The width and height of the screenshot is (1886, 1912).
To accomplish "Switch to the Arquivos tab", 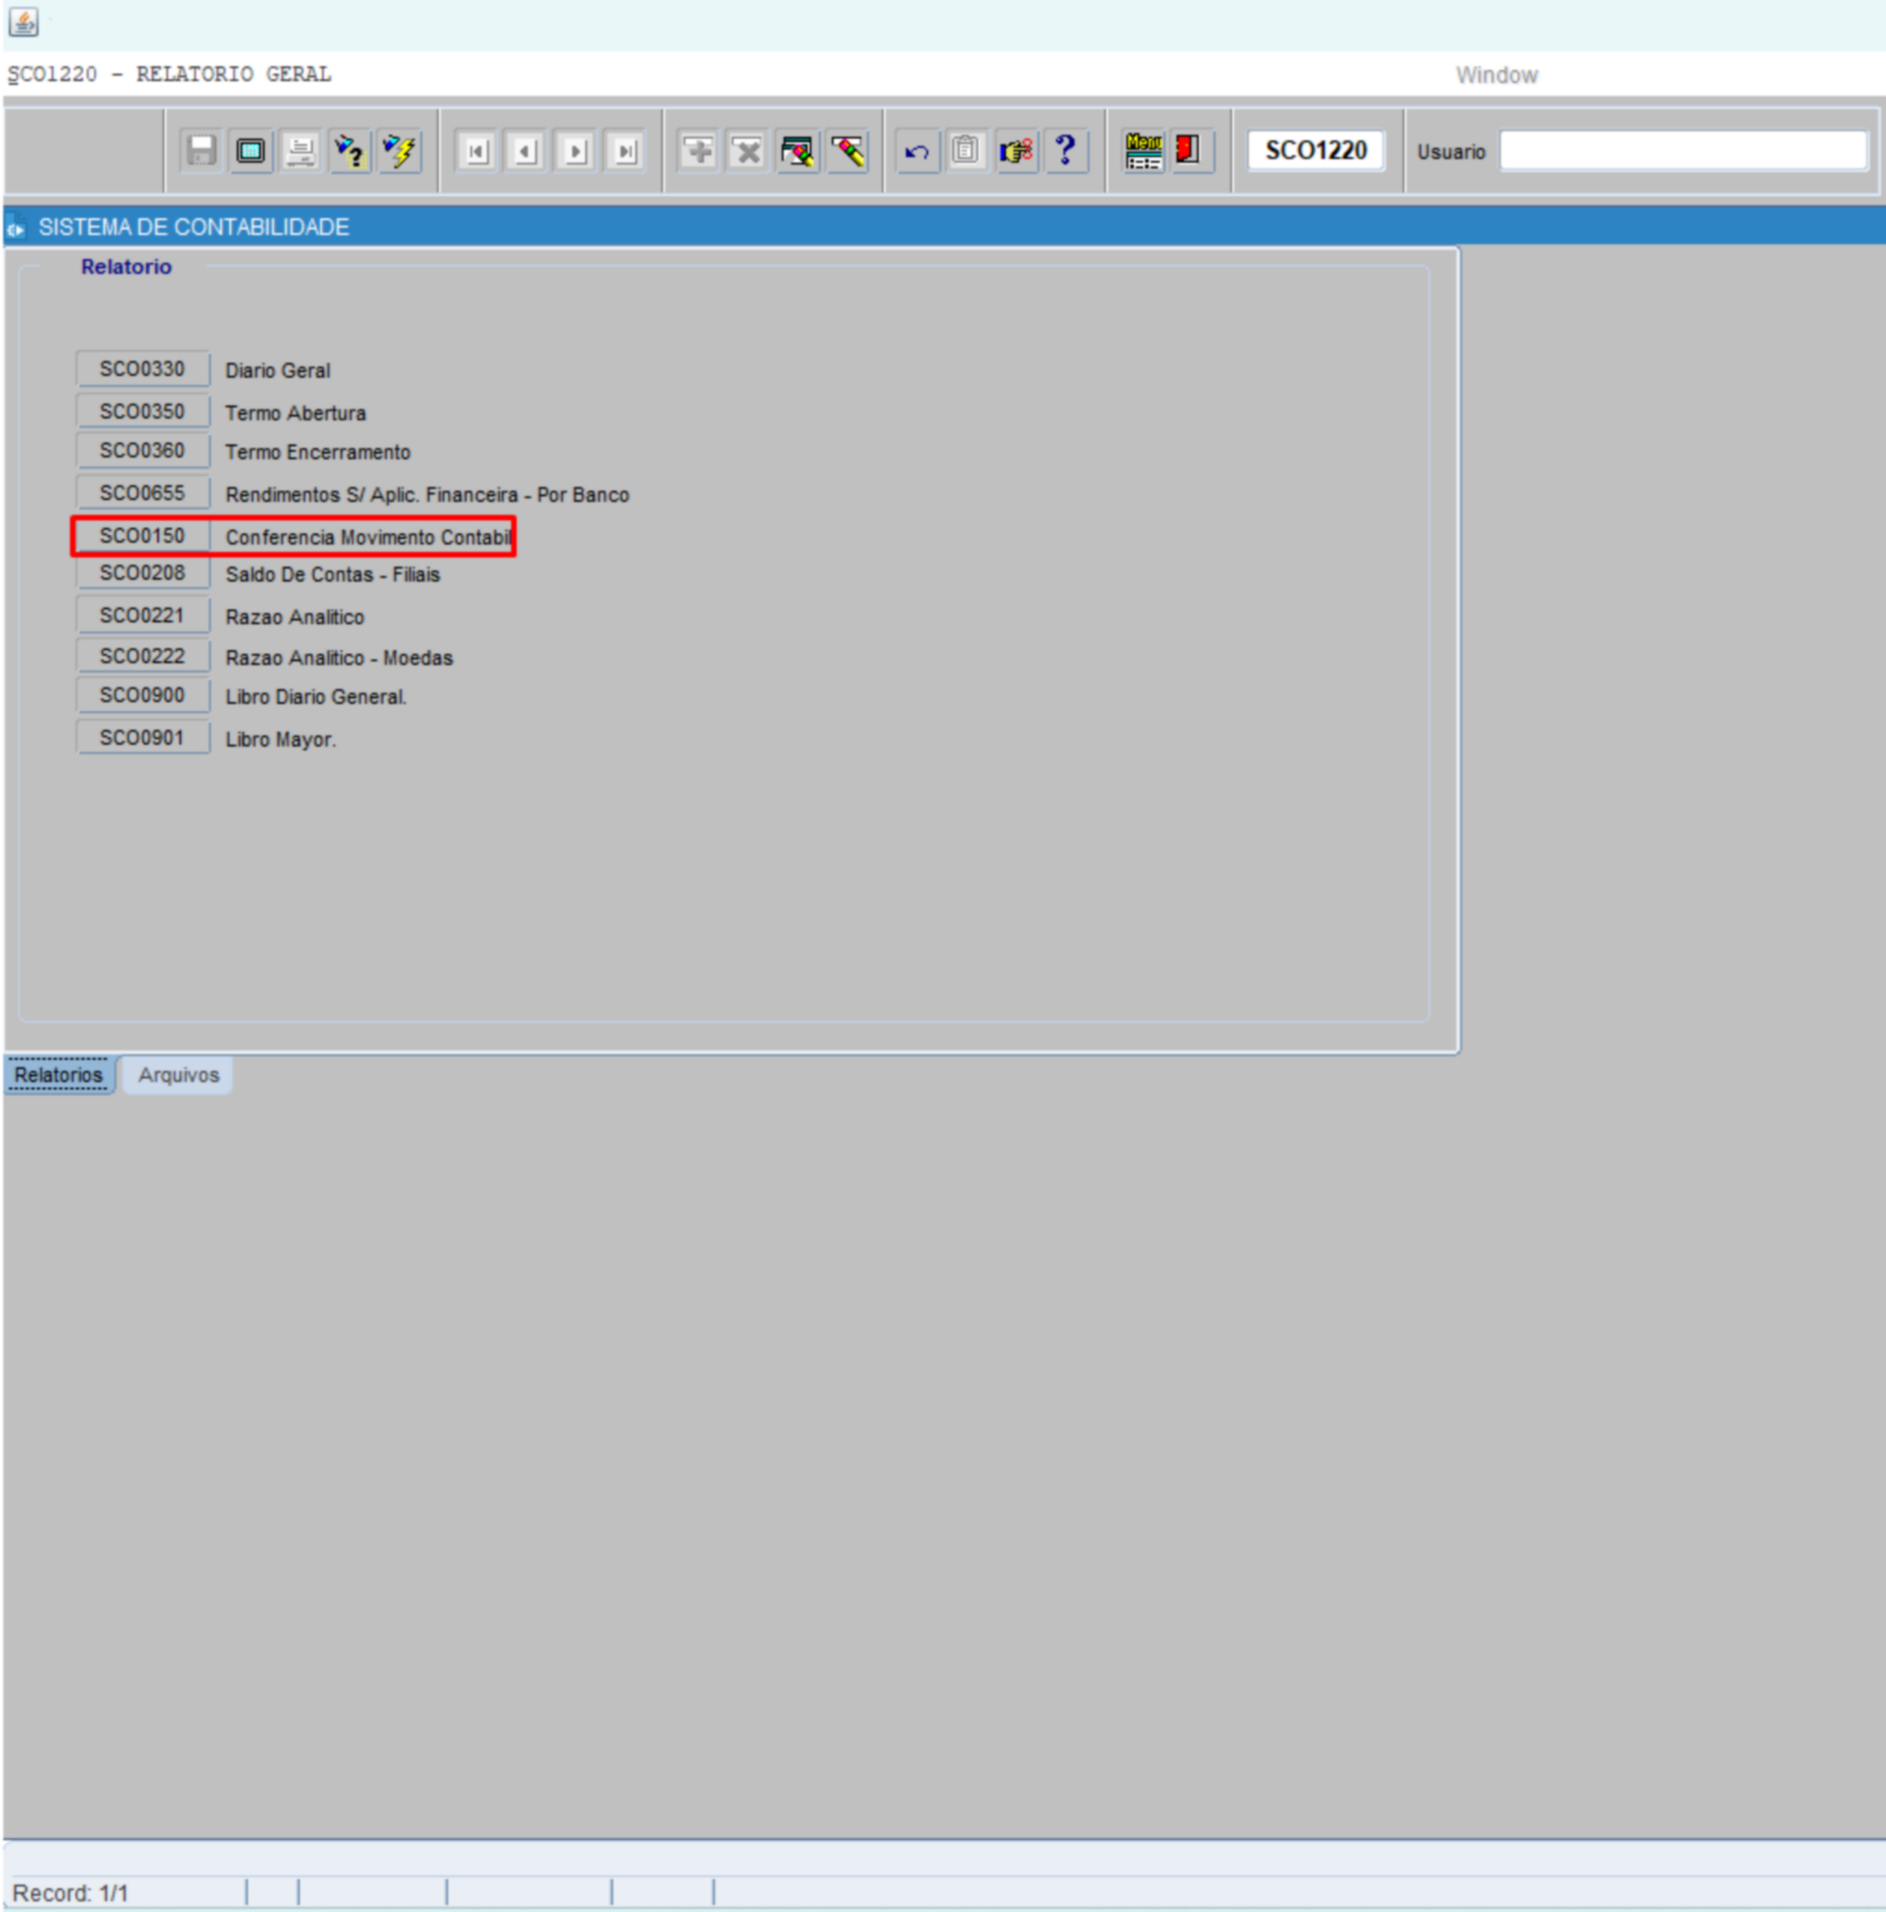I will pyautogui.click(x=178, y=1075).
